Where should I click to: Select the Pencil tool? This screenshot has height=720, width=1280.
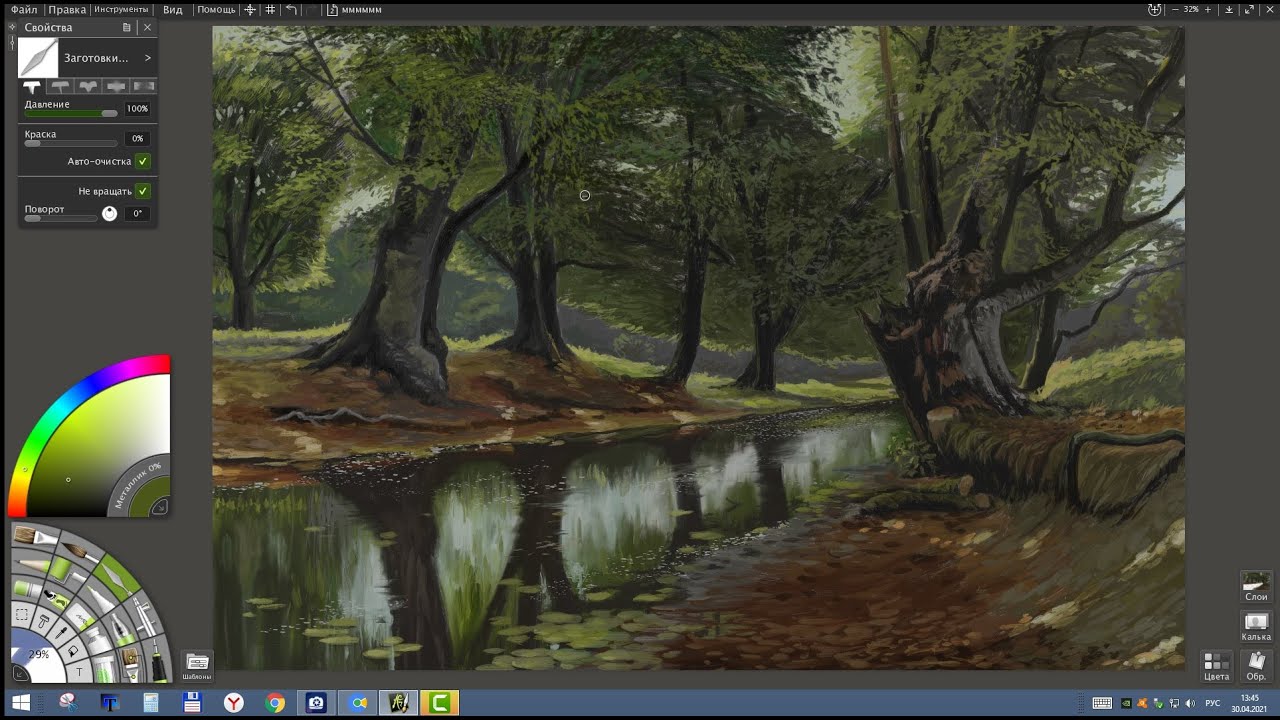(x=33, y=565)
